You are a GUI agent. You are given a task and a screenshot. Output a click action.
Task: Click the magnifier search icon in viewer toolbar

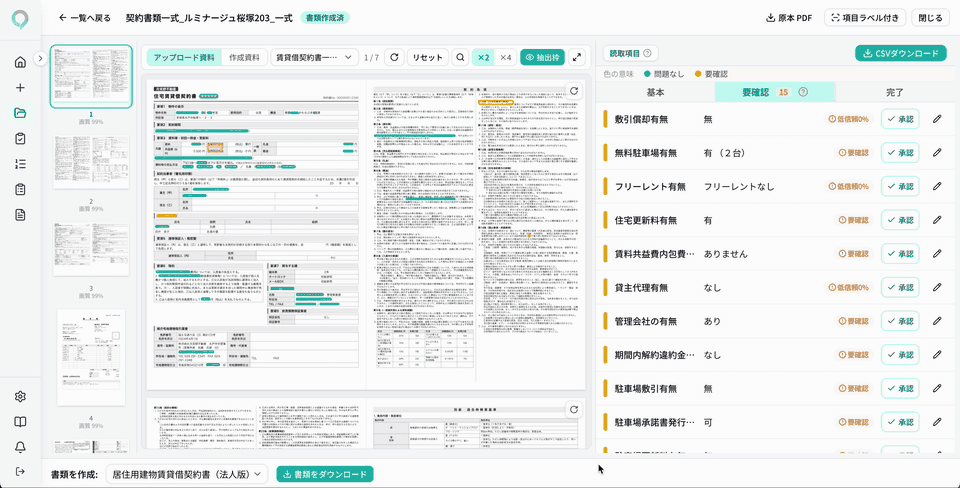pyautogui.click(x=460, y=57)
